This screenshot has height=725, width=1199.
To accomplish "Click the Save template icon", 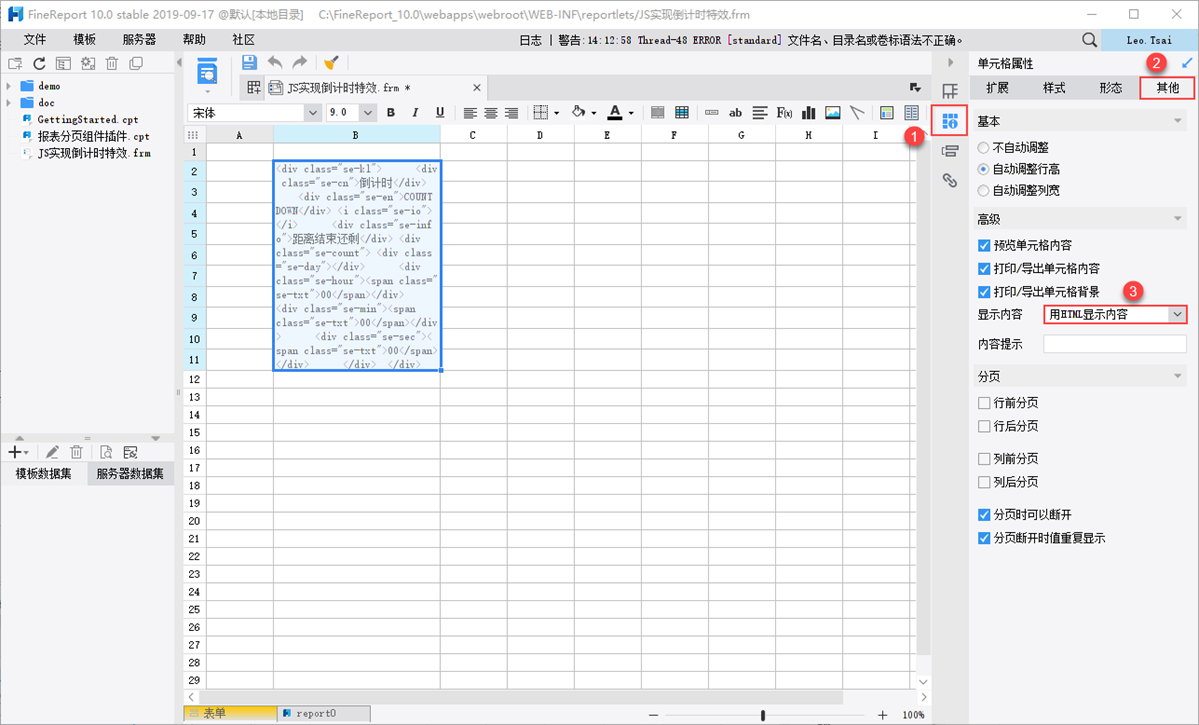I will coord(249,63).
